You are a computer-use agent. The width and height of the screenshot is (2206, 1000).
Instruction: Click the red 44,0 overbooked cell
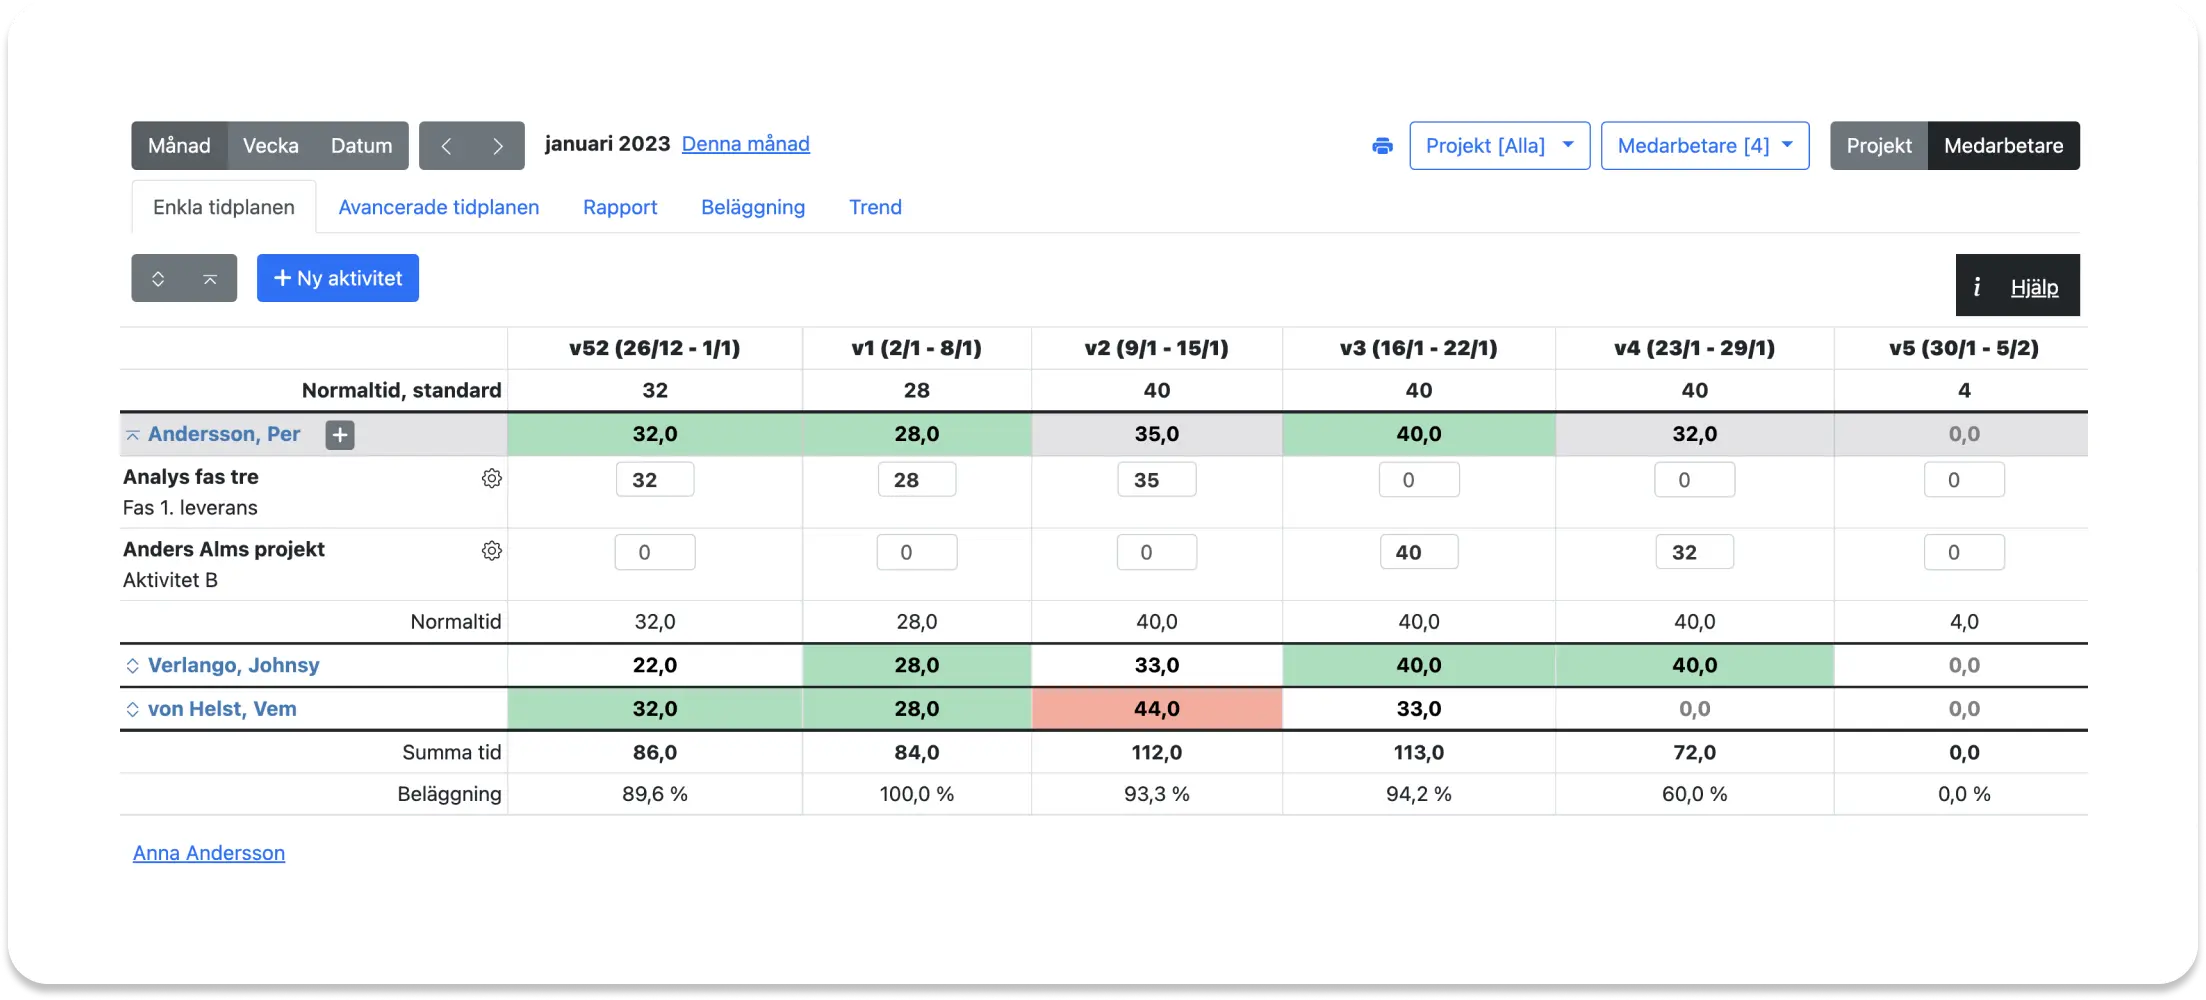pos(1156,709)
